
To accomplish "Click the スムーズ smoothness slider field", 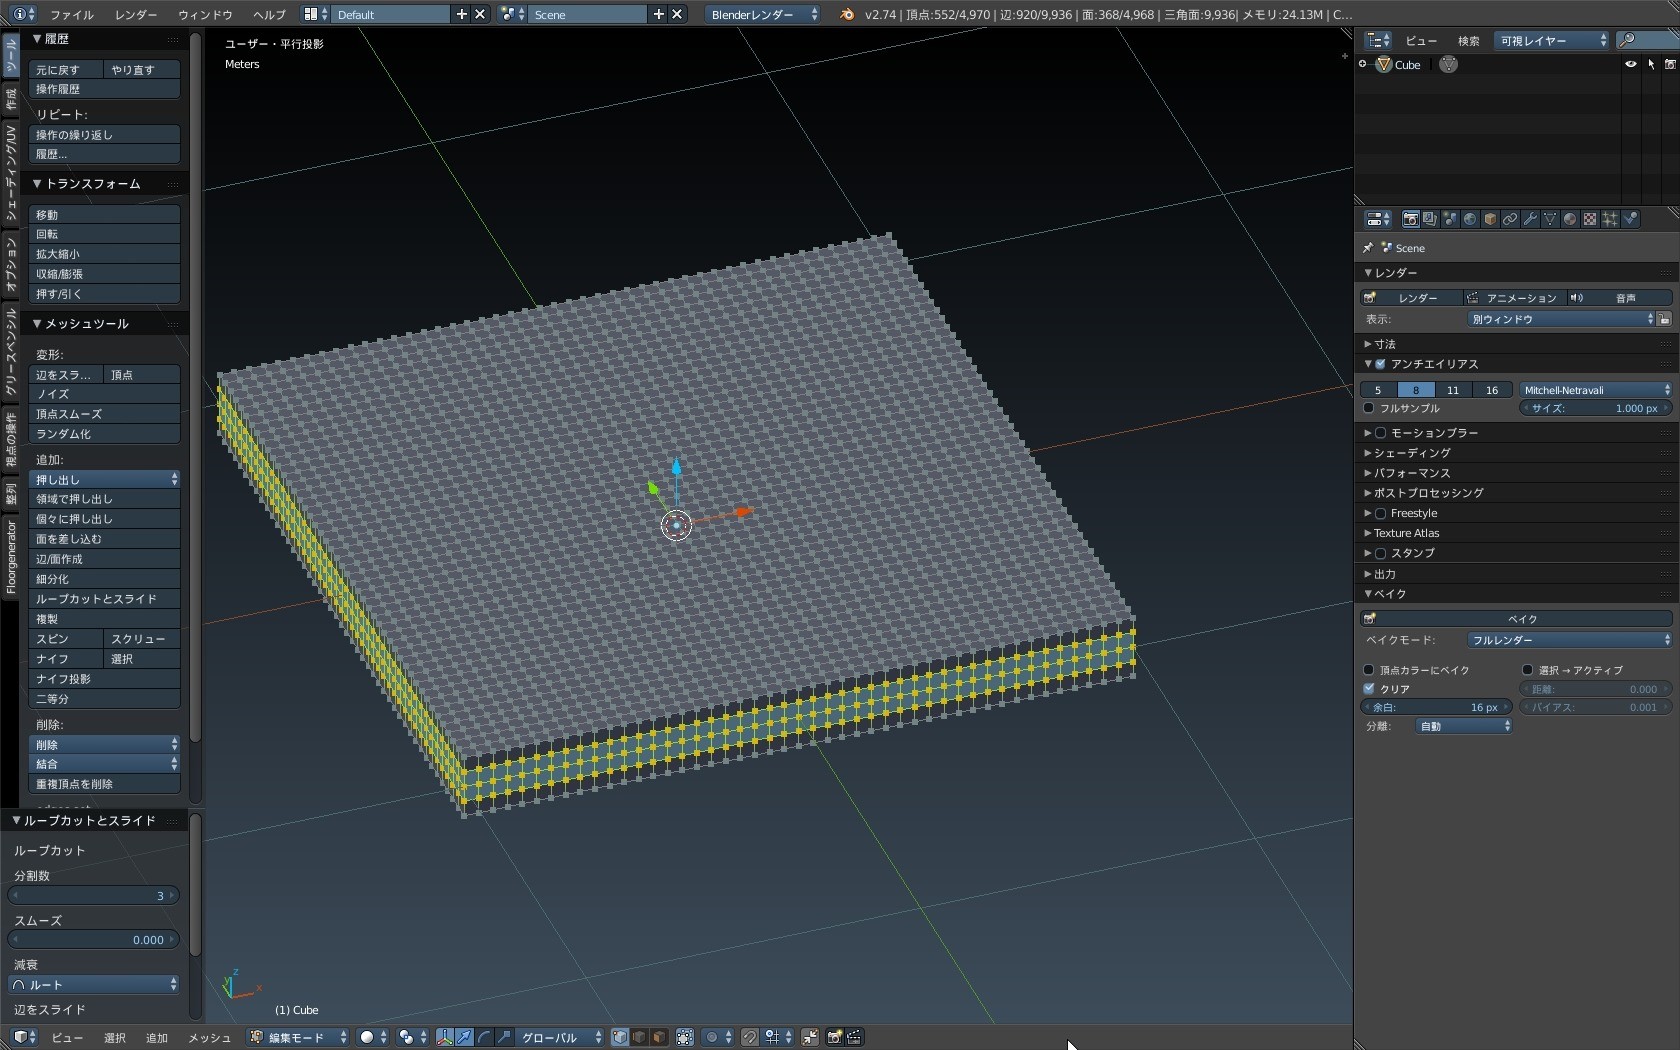I will [x=94, y=940].
